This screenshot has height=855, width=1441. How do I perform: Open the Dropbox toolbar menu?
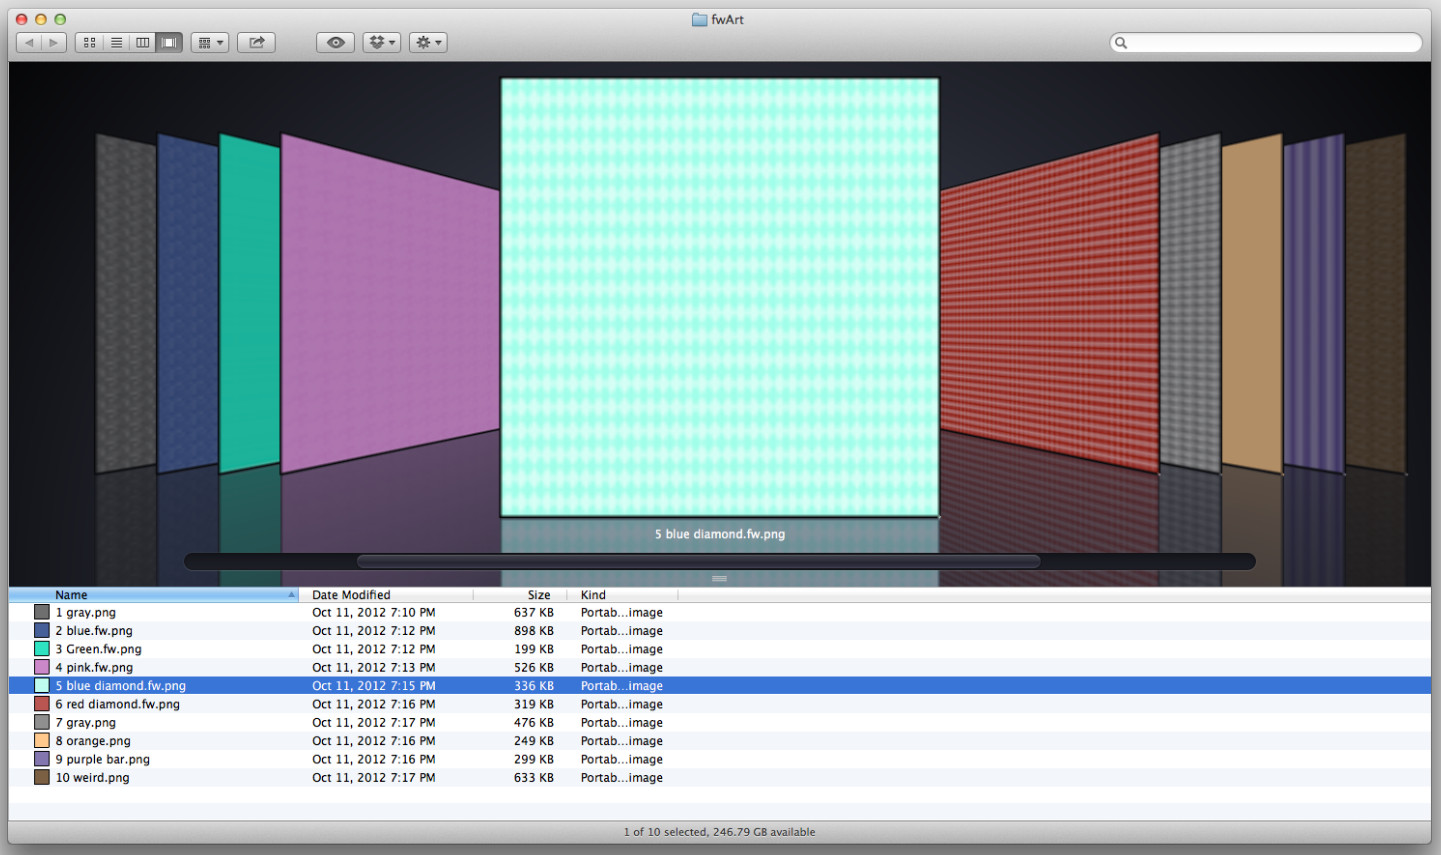pyautogui.click(x=382, y=43)
